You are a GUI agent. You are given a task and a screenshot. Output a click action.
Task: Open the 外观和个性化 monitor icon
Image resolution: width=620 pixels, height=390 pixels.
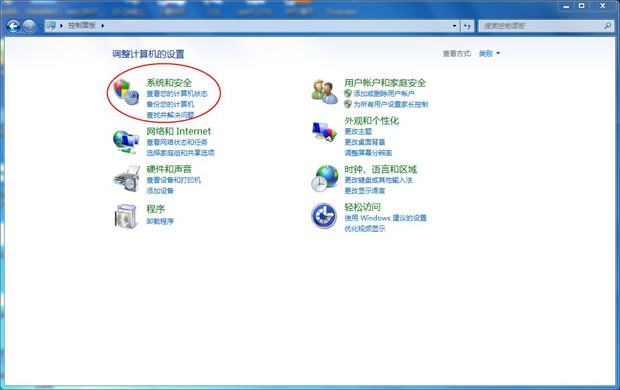tap(324, 131)
